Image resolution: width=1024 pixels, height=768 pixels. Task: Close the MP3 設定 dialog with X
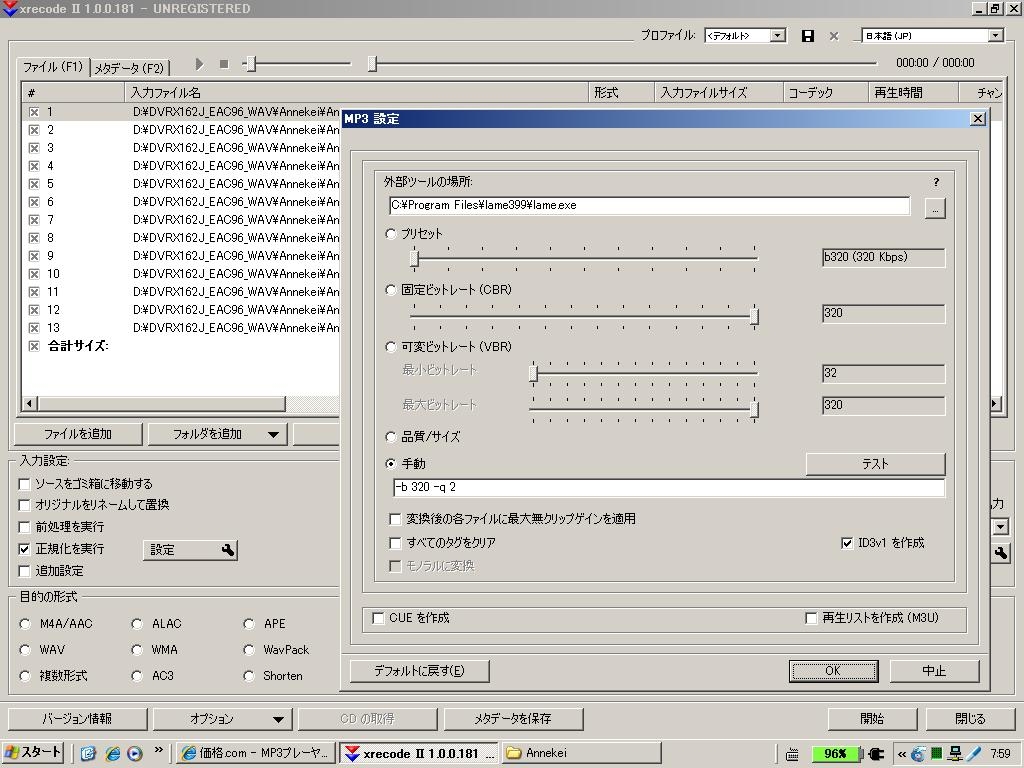(x=978, y=118)
